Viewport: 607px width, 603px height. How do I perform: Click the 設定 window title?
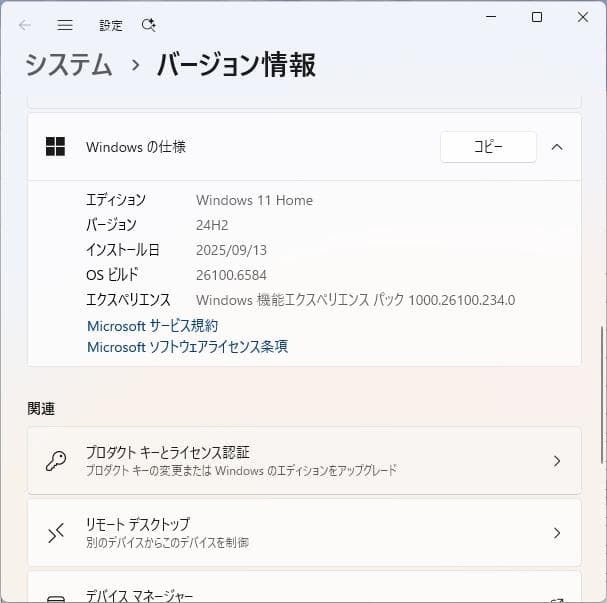(x=111, y=26)
